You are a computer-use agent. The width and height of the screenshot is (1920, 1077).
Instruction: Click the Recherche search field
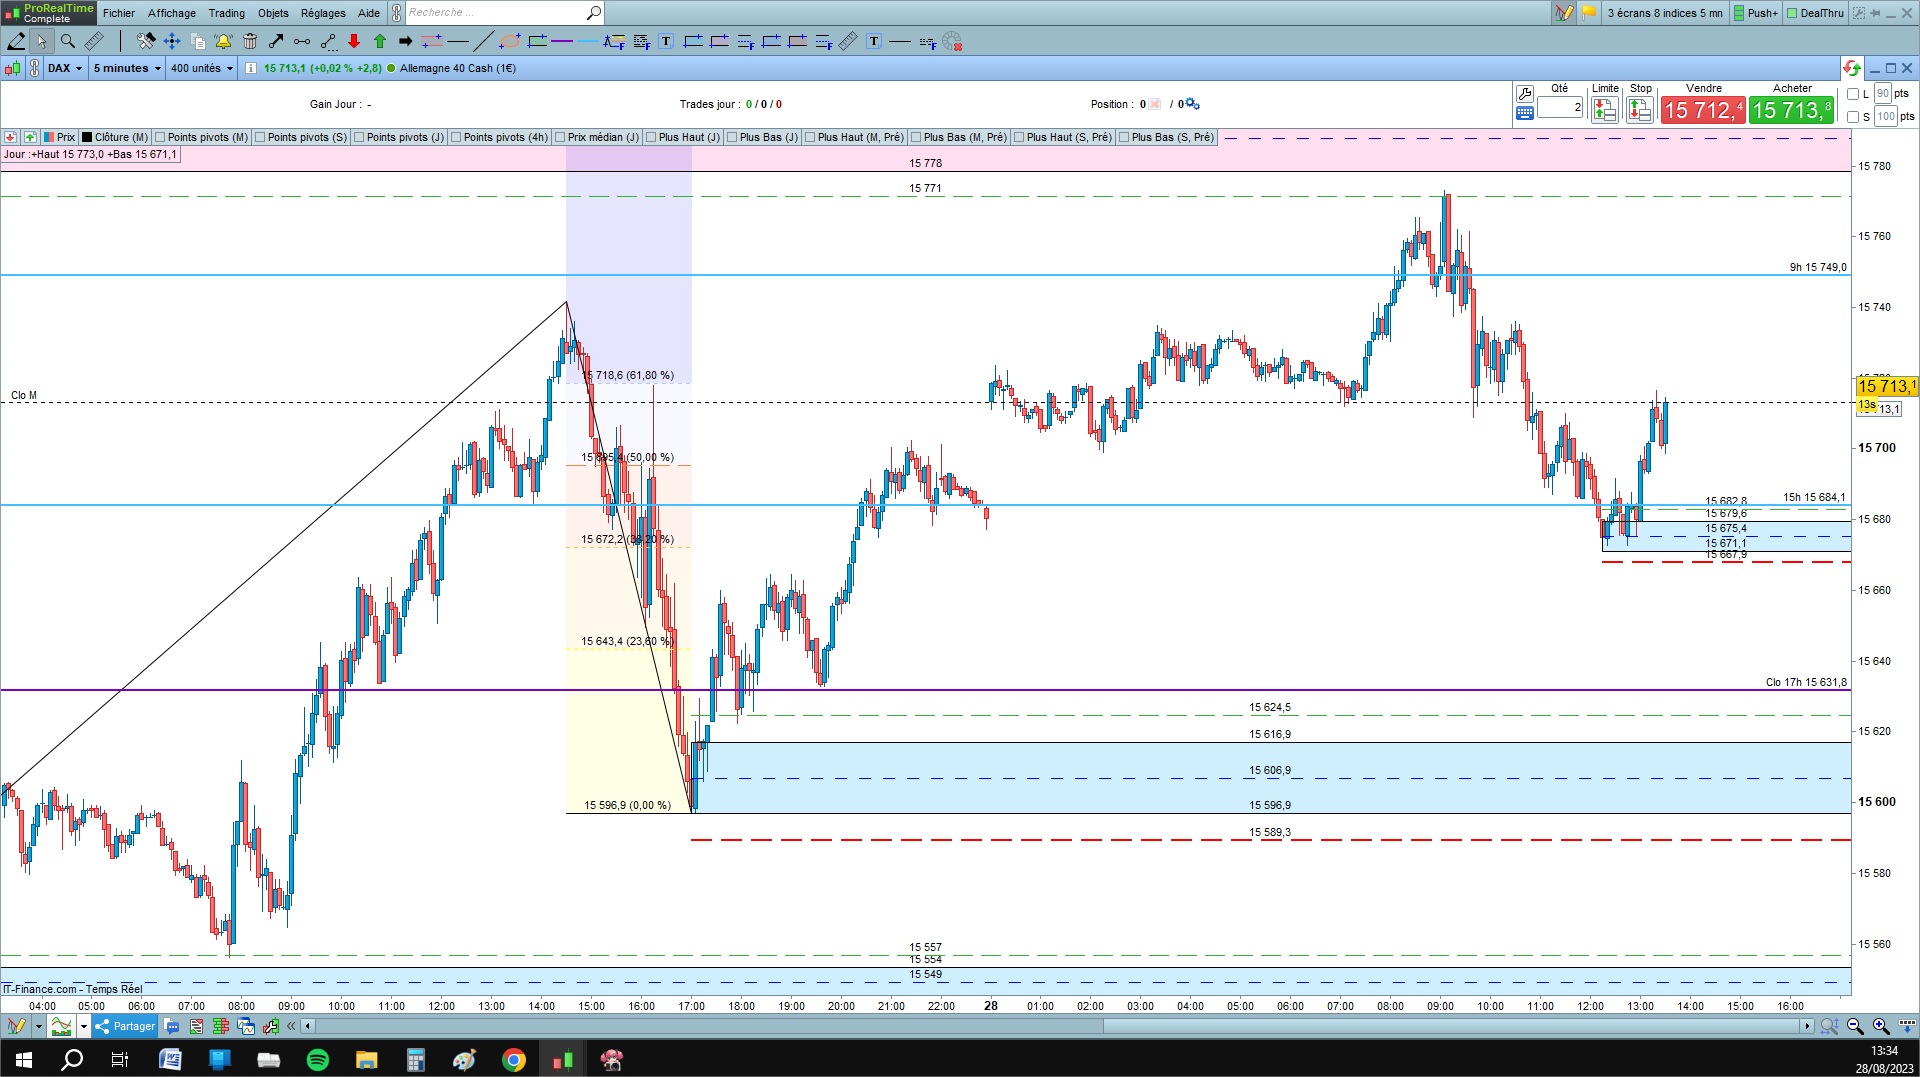[496, 13]
